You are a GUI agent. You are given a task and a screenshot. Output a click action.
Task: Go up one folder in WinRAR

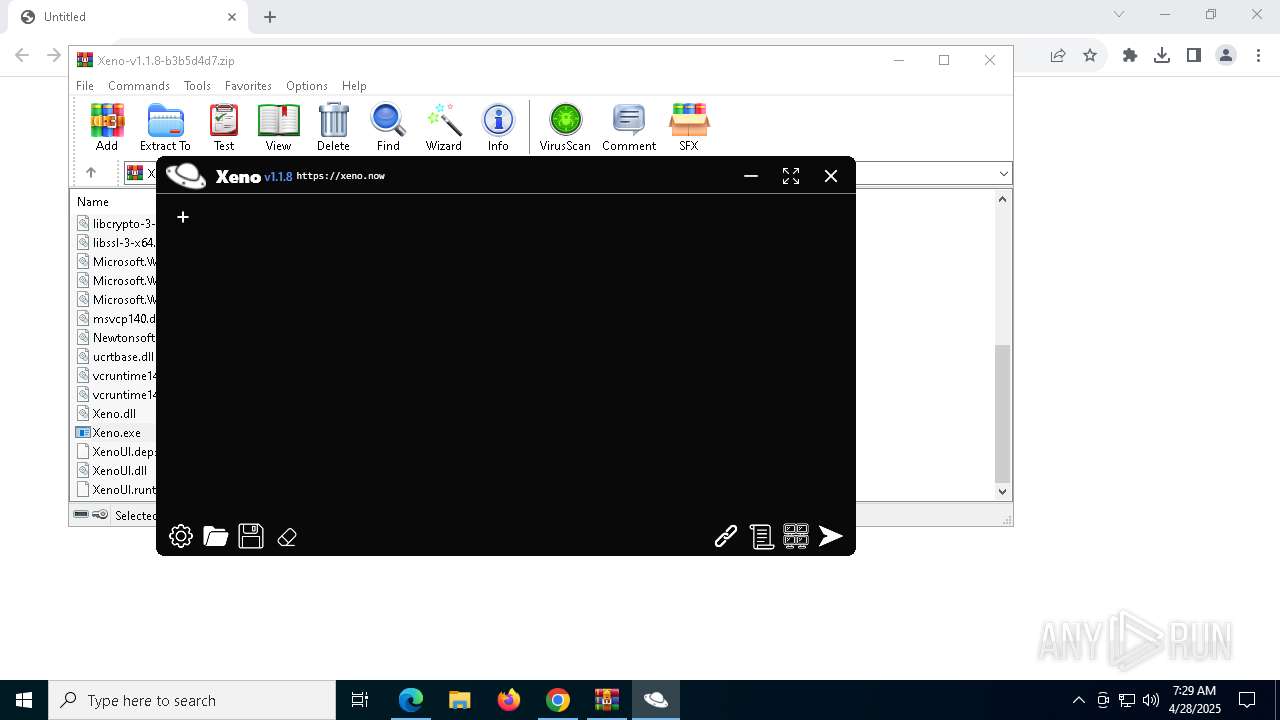[91, 173]
